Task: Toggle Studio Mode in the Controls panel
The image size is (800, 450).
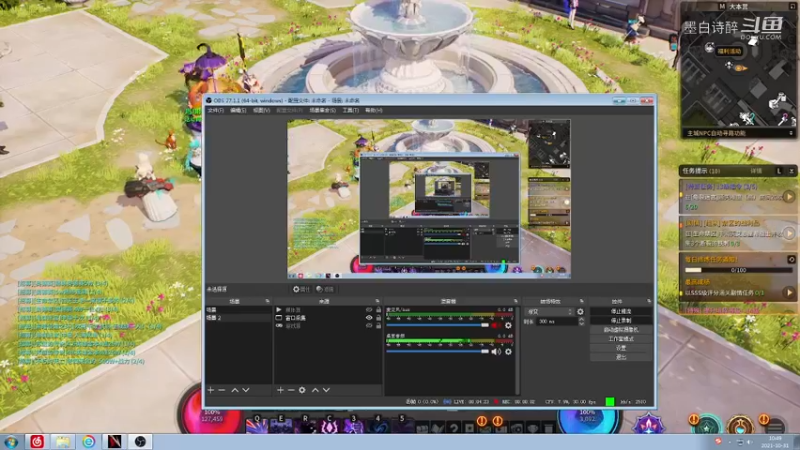Action: 621,339
